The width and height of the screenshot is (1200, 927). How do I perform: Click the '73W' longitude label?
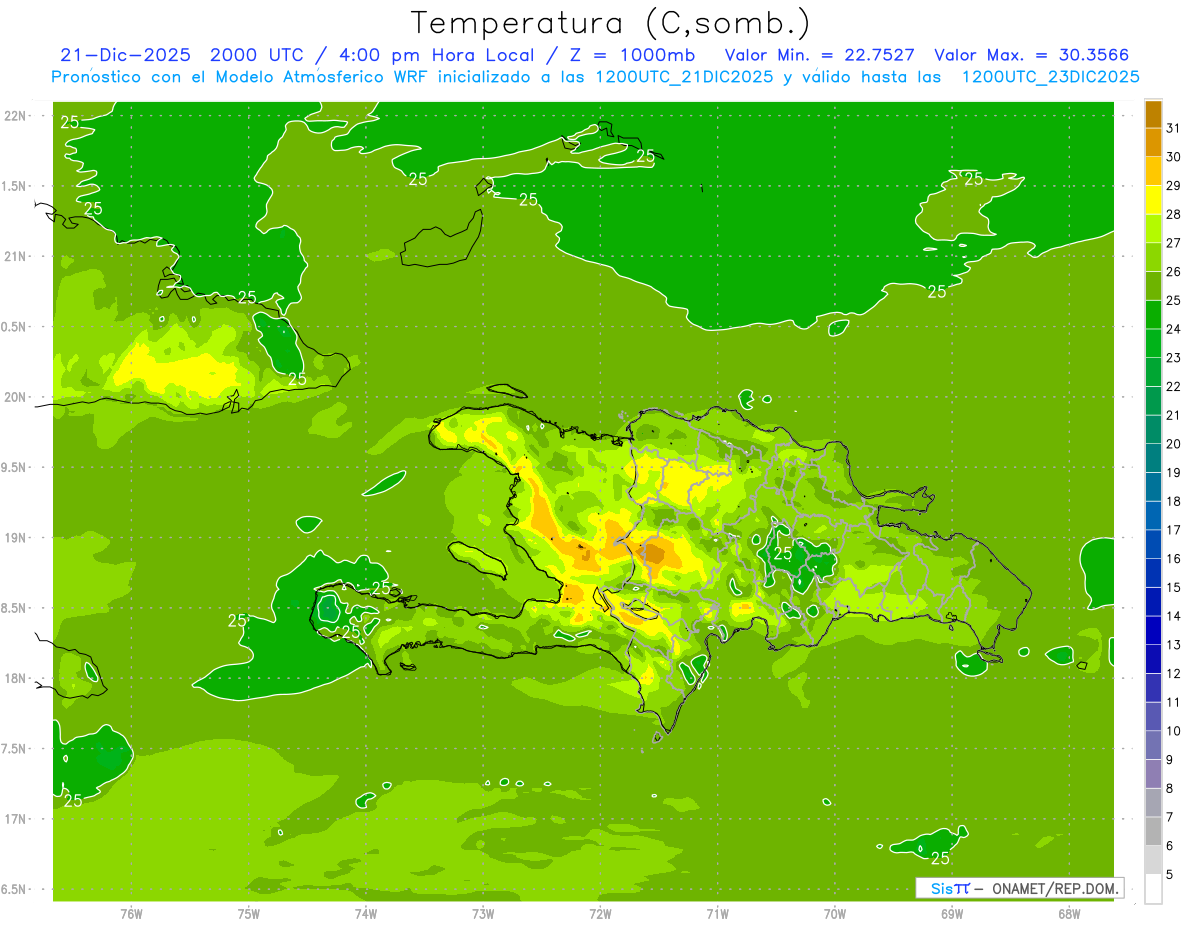click(483, 913)
